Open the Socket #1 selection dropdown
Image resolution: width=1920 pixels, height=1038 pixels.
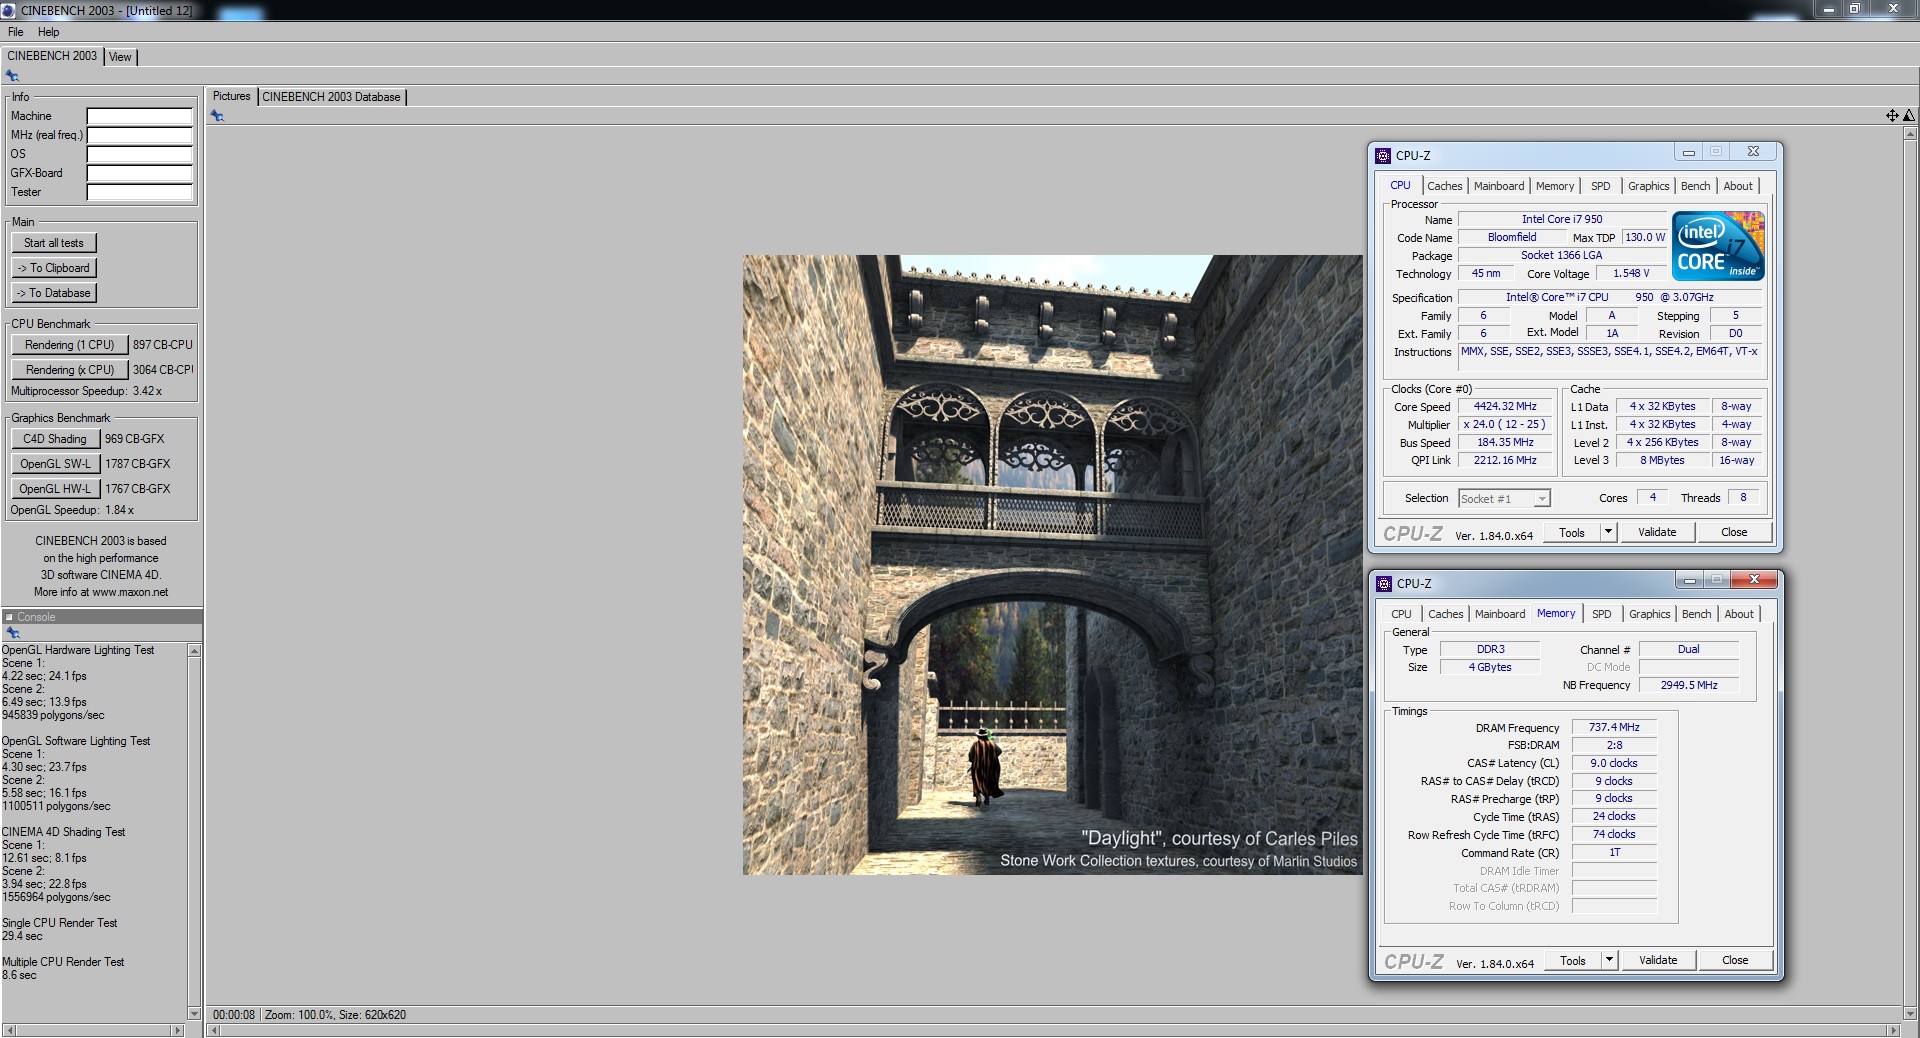(1504, 498)
